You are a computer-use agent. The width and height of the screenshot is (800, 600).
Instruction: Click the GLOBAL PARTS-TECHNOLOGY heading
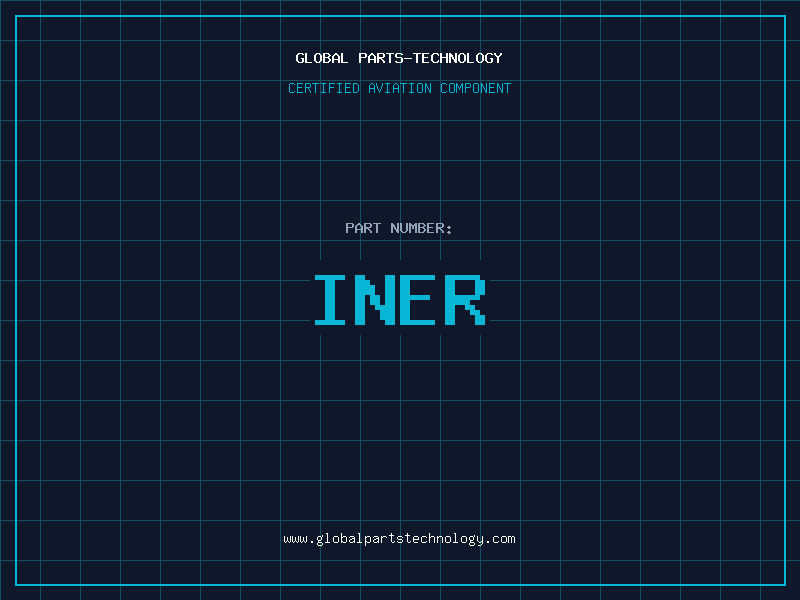coord(399,58)
